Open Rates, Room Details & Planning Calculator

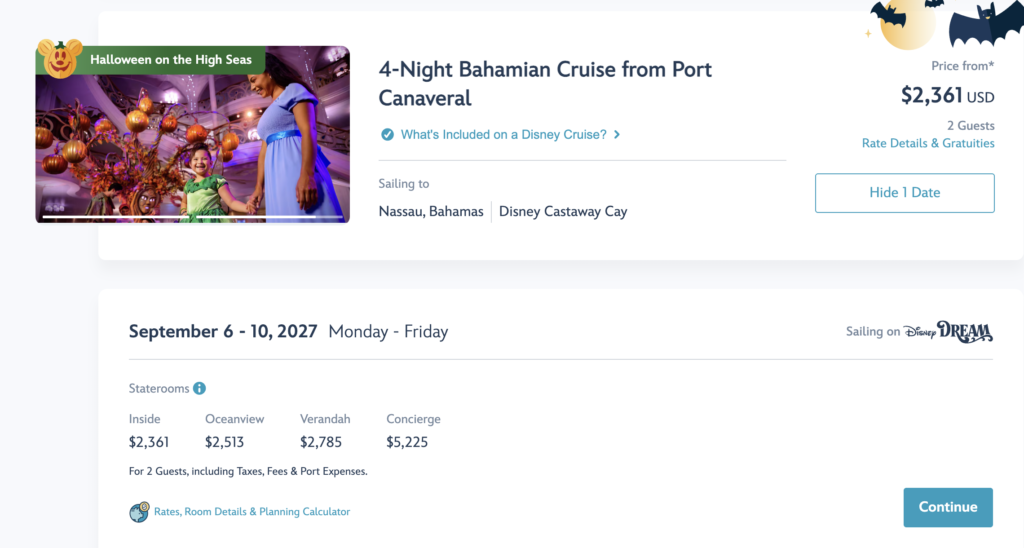click(252, 512)
